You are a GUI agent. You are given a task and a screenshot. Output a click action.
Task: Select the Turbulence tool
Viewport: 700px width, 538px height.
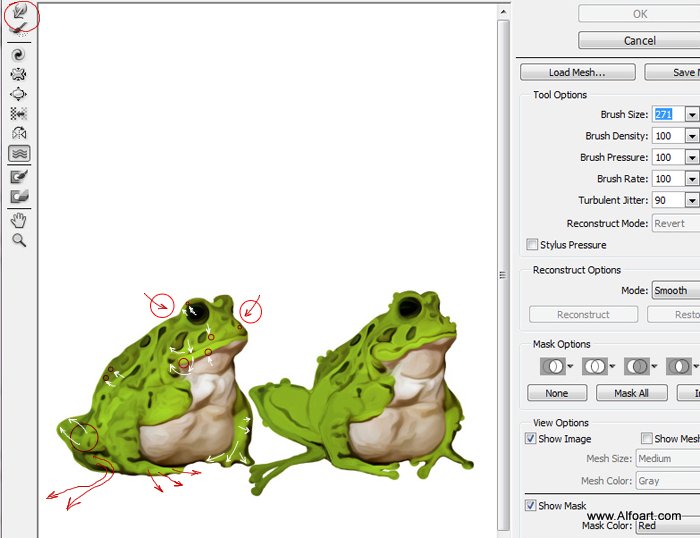point(19,154)
